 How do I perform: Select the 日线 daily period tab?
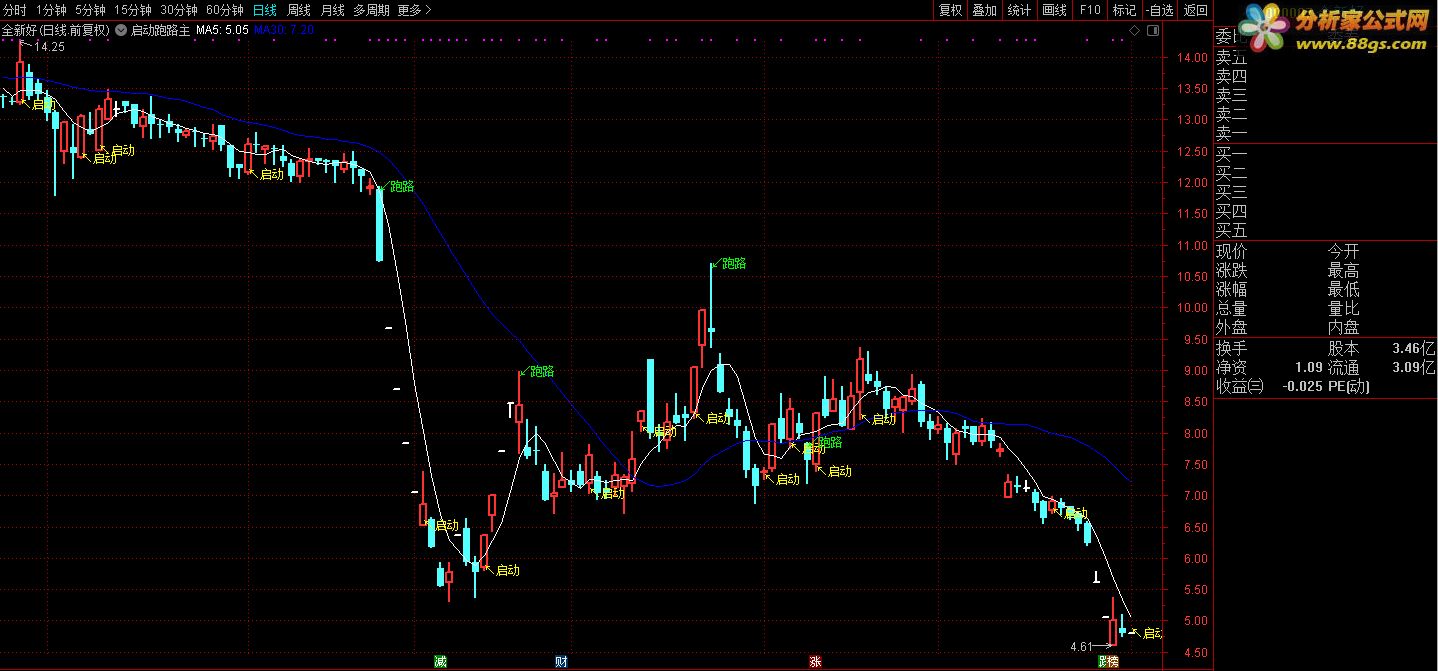pyautogui.click(x=264, y=10)
